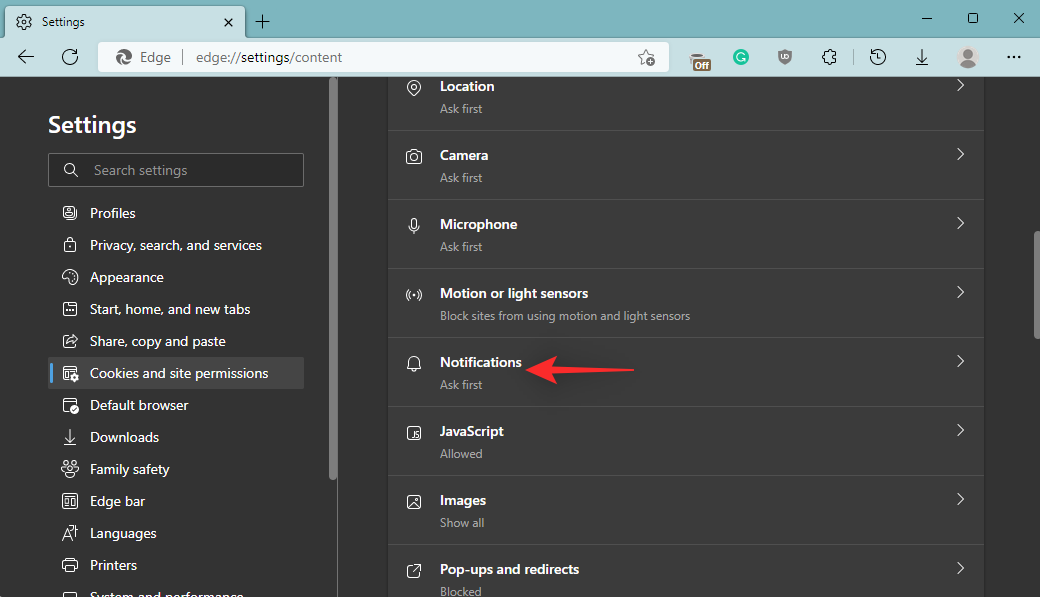The width and height of the screenshot is (1040, 597).
Task: Open the Extensions puzzle-piece menu
Action: (829, 58)
